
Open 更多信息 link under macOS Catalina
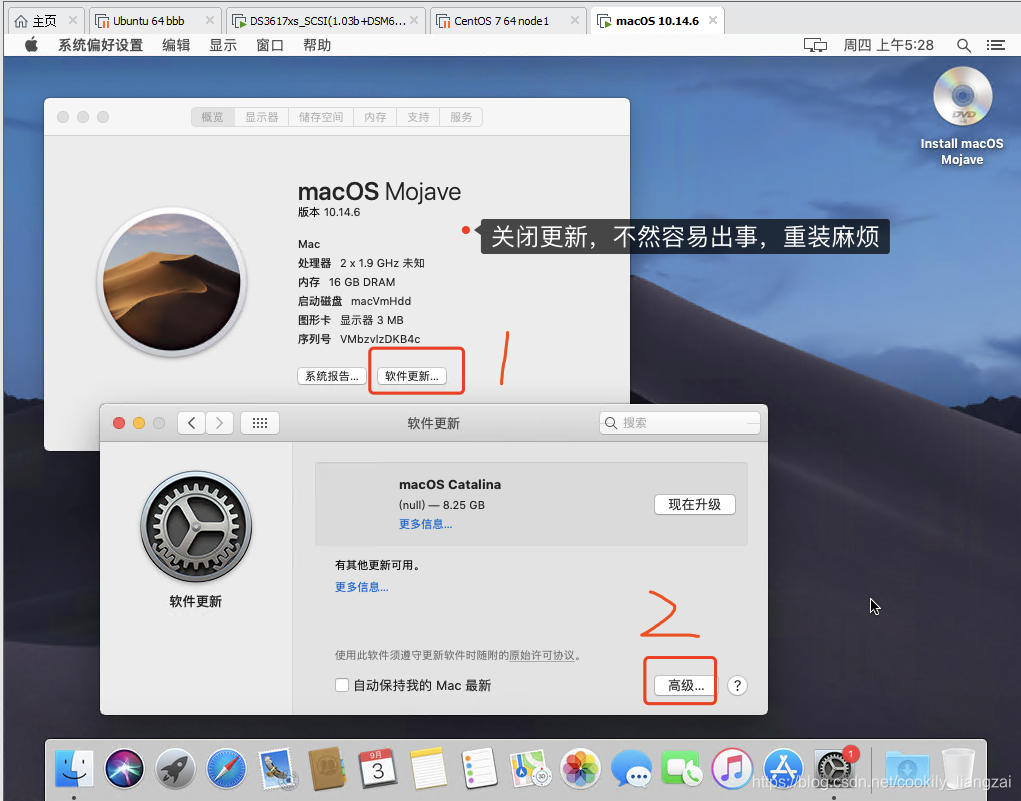[425, 524]
